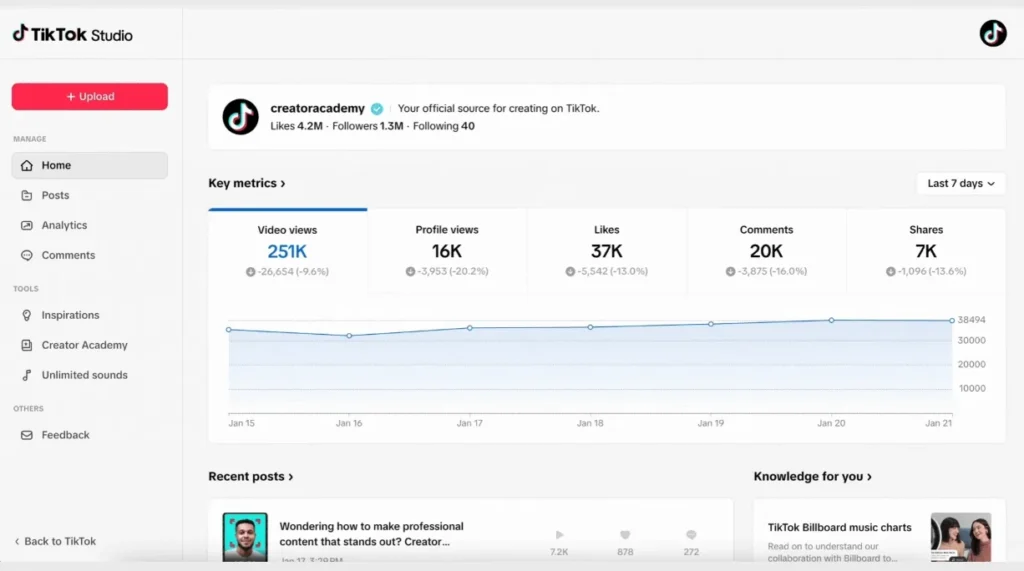Click the Posts folder icon
The height and width of the screenshot is (571, 1024).
coord(27,195)
